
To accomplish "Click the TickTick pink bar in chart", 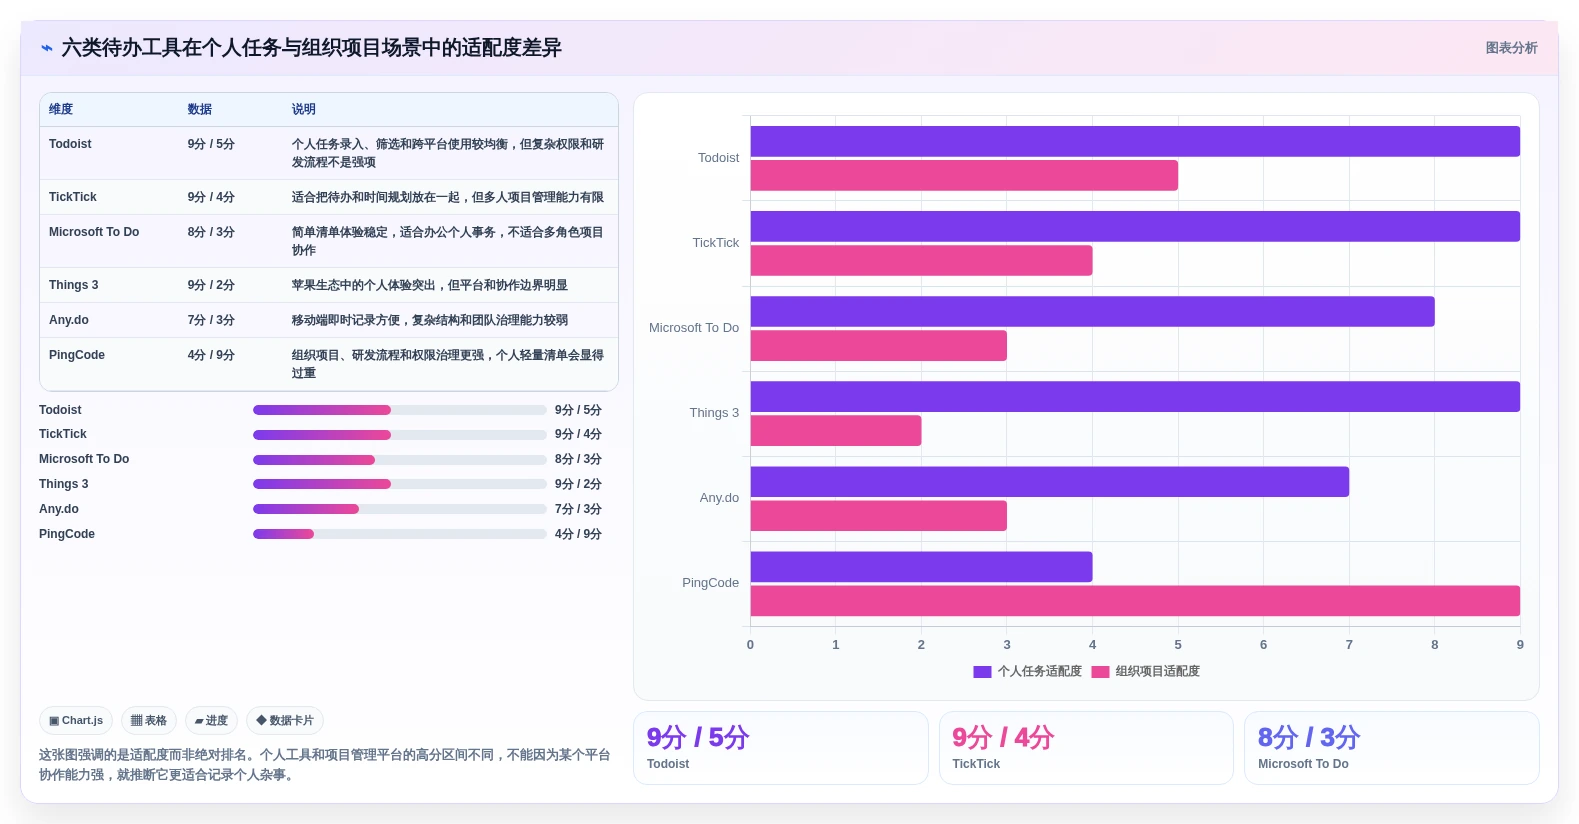I will [921, 260].
